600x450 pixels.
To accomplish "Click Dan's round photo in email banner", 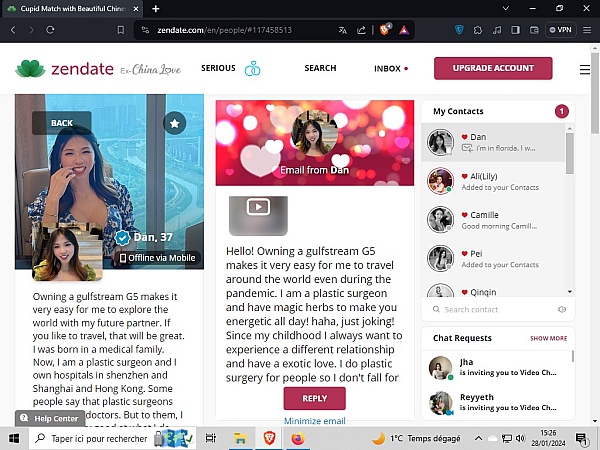I will [314, 133].
